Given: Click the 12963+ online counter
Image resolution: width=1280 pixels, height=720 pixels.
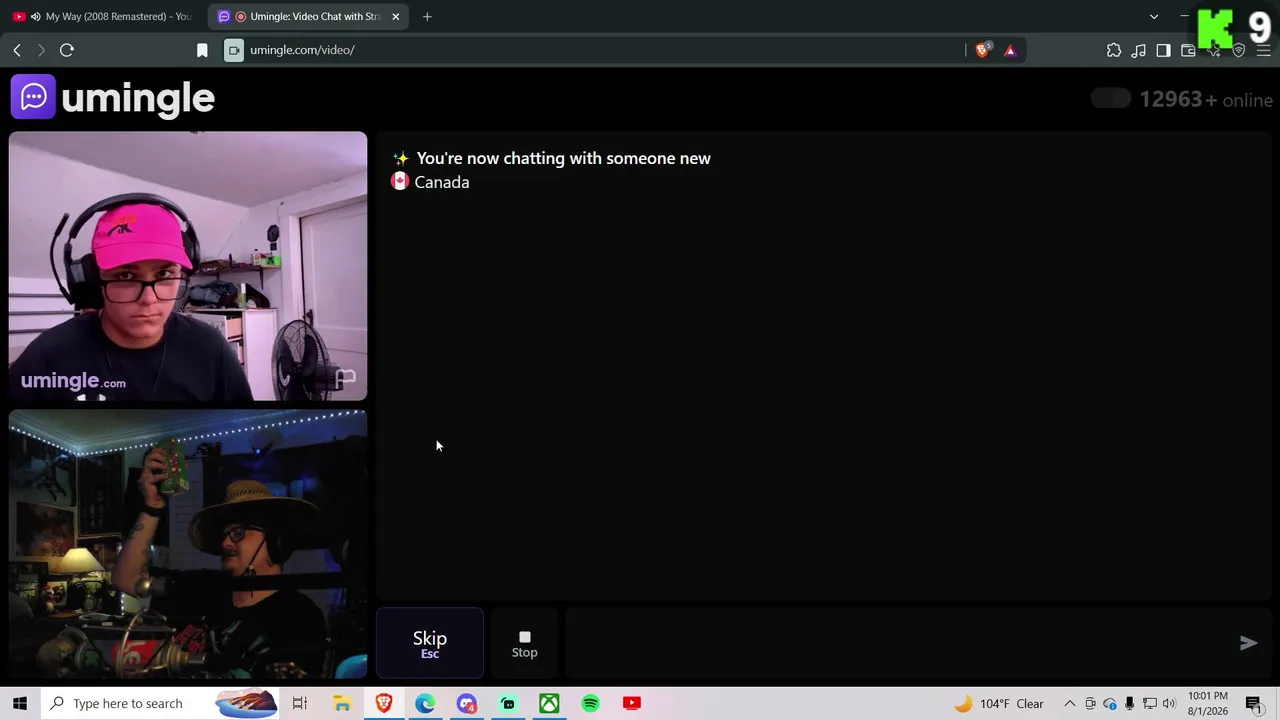Looking at the screenshot, I should point(1206,100).
